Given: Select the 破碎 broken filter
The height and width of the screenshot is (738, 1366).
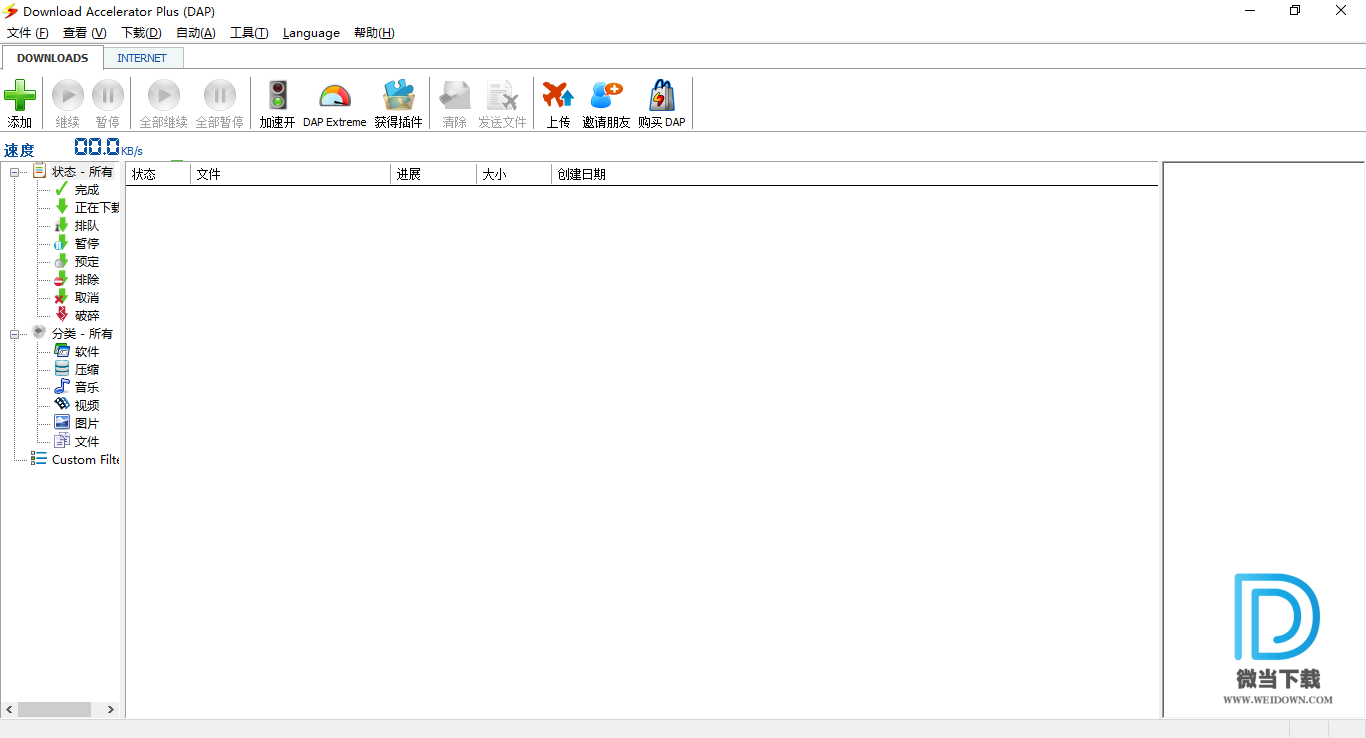Looking at the screenshot, I should pyautogui.click(x=87, y=316).
